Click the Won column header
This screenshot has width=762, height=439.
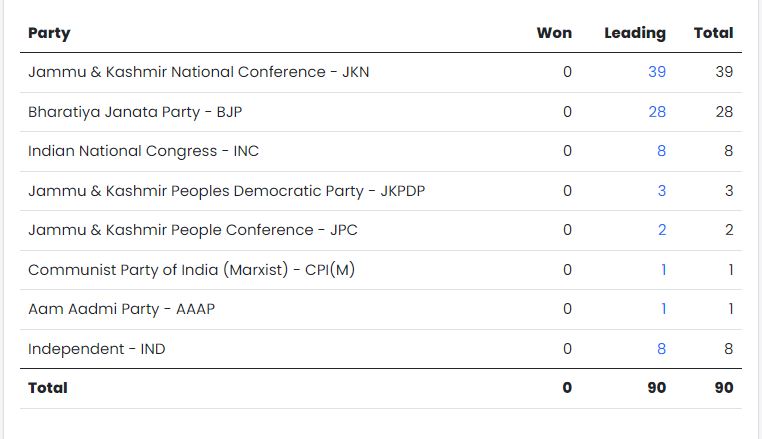(x=554, y=33)
